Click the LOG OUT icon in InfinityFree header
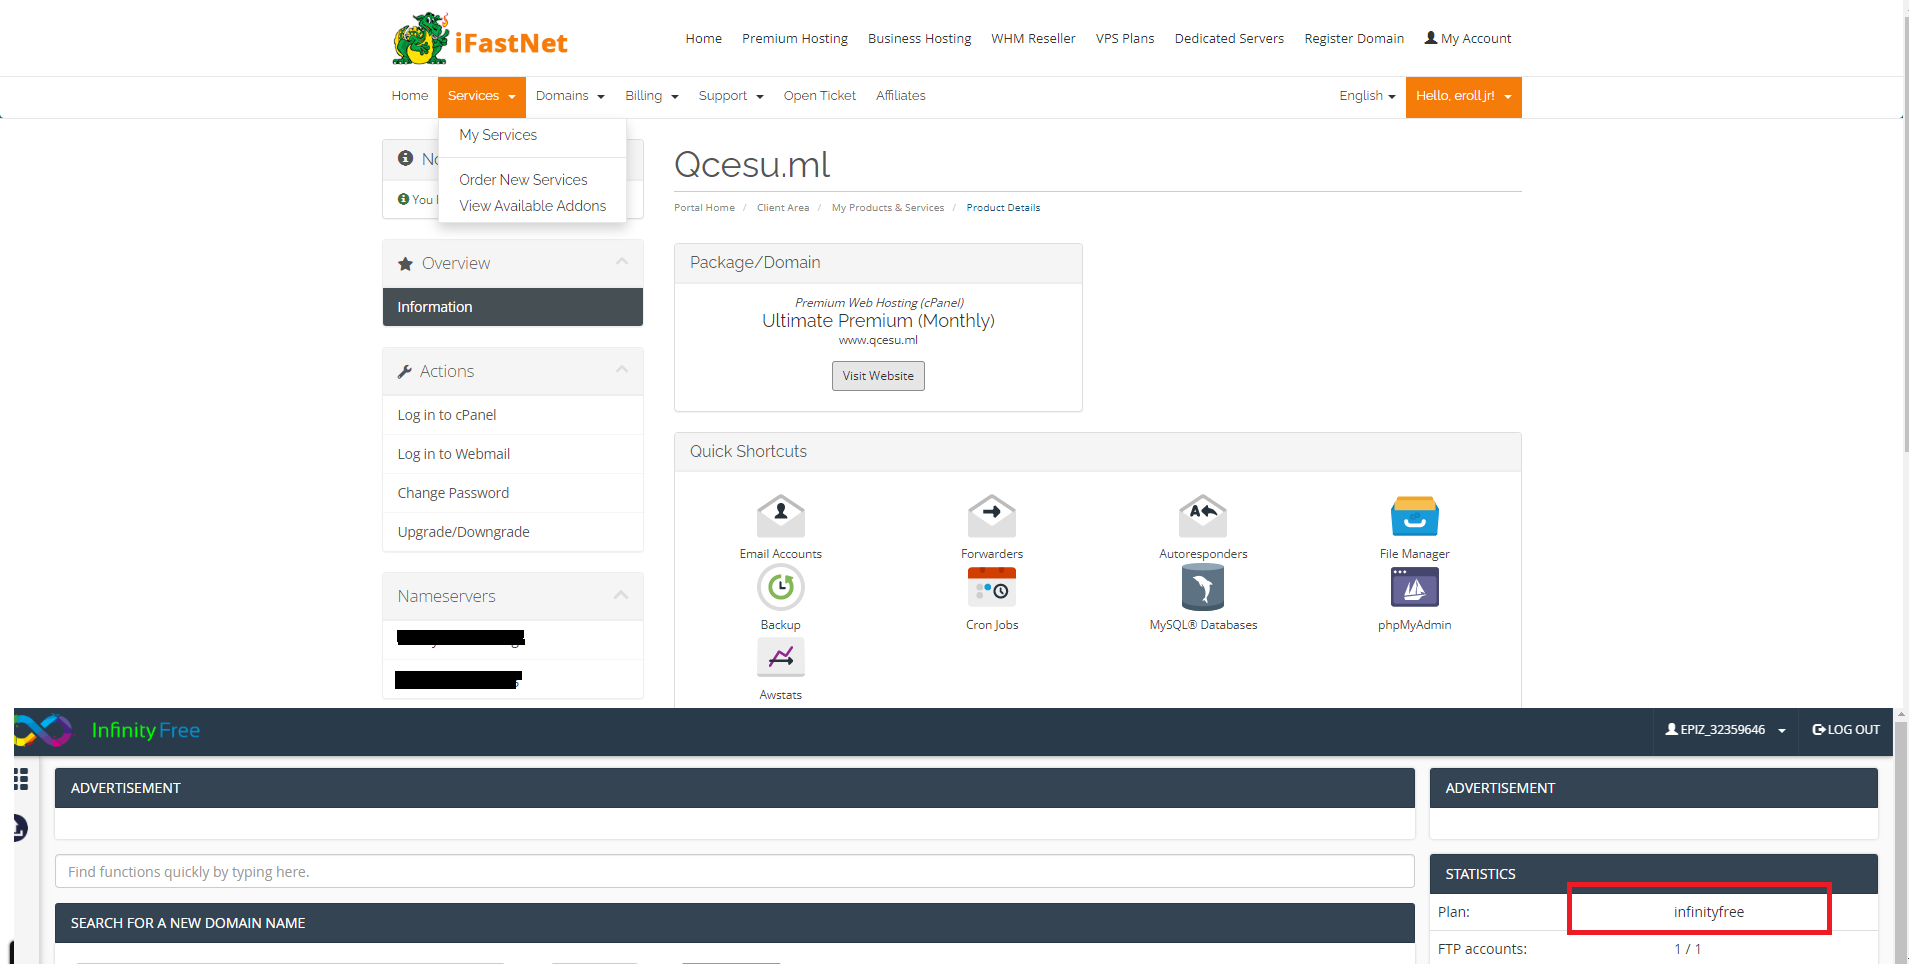1909x964 pixels. [1819, 730]
